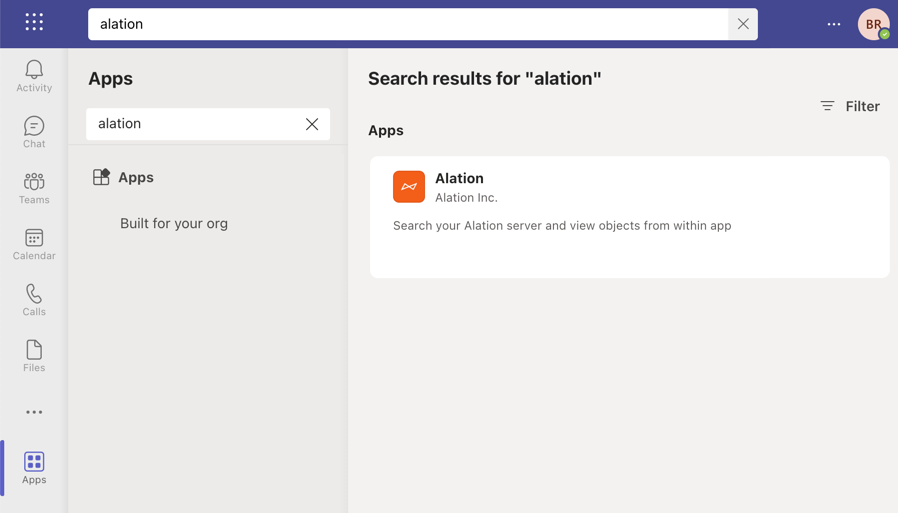
Task: Open the Alation app card
Action: coord(629,217)
